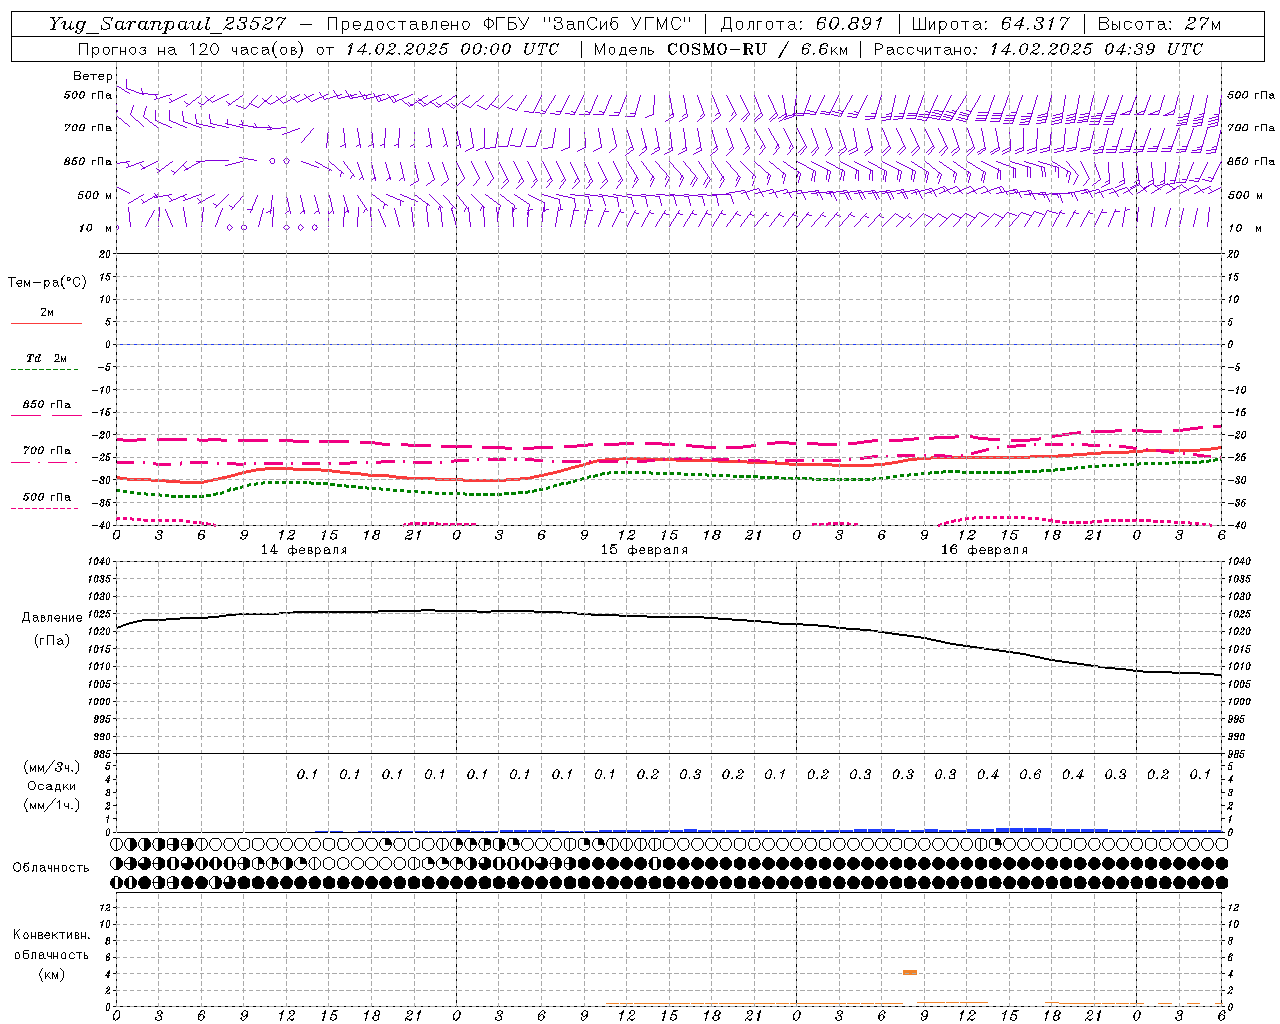Click the orange convective cloud bar at 4 km

point(910,972)
